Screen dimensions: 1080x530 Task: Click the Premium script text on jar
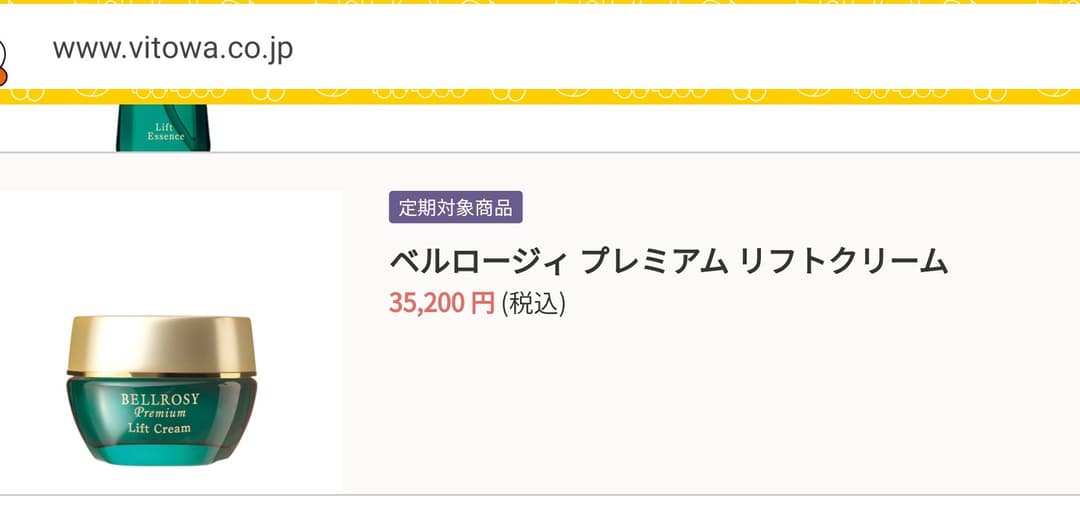pyautogui.click(x=160, y=413)
